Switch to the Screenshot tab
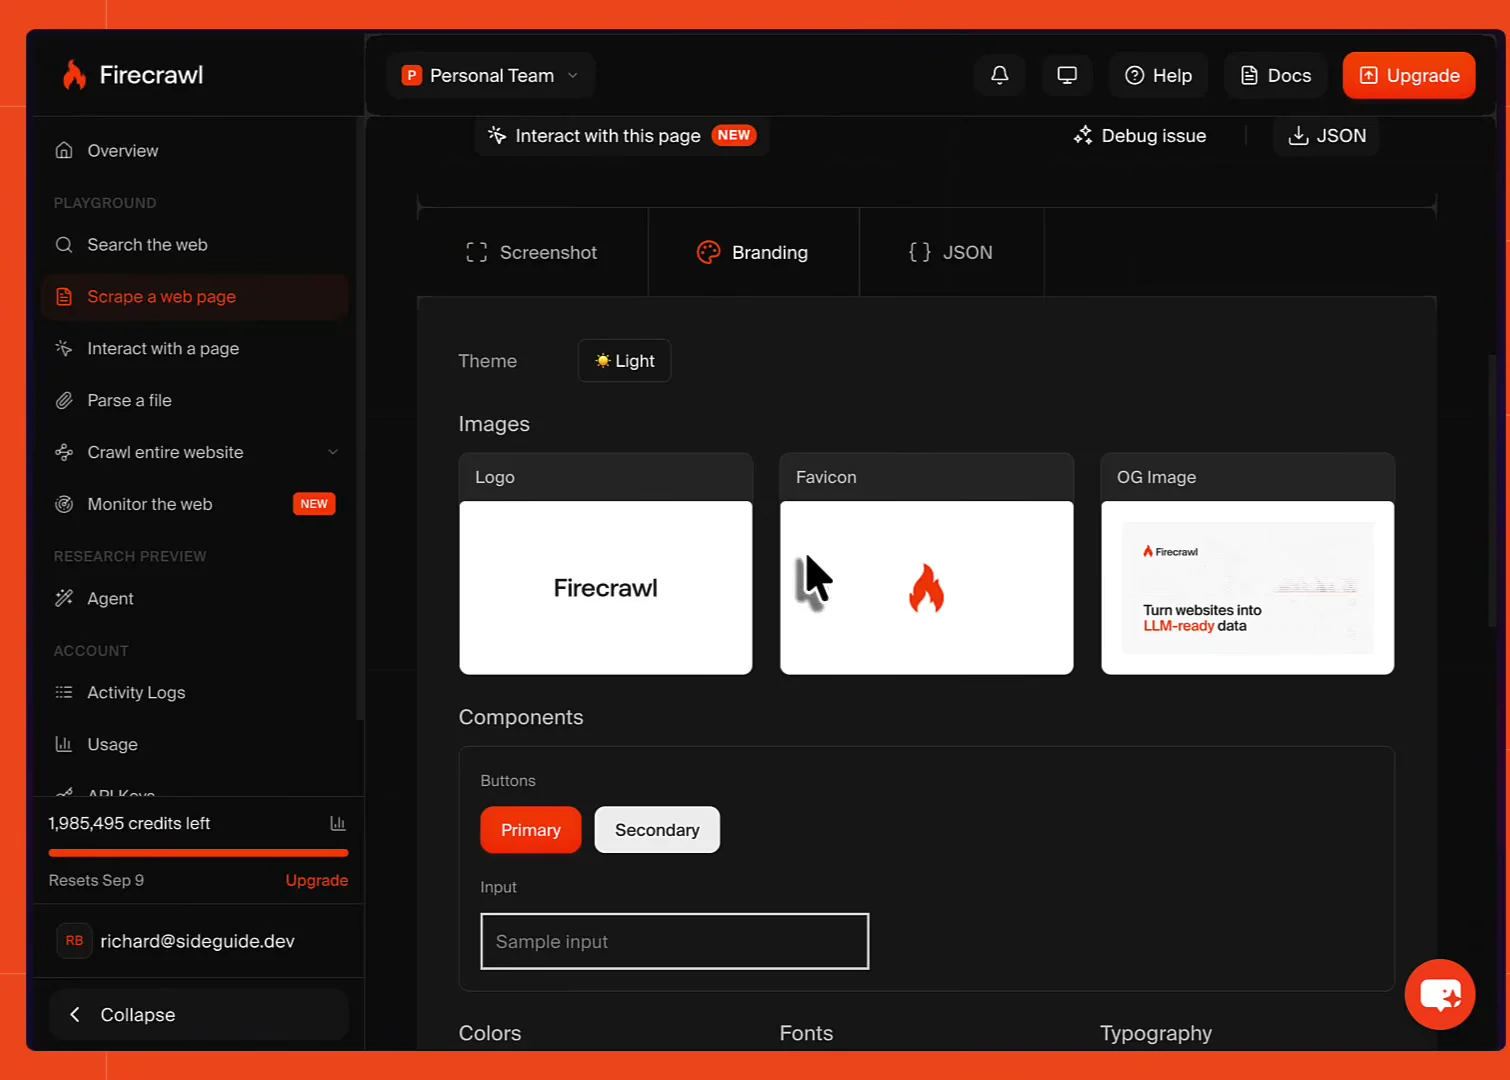Image resolution: width=1510 pixels, height=1080 pixels. click(x=532, y=253)
